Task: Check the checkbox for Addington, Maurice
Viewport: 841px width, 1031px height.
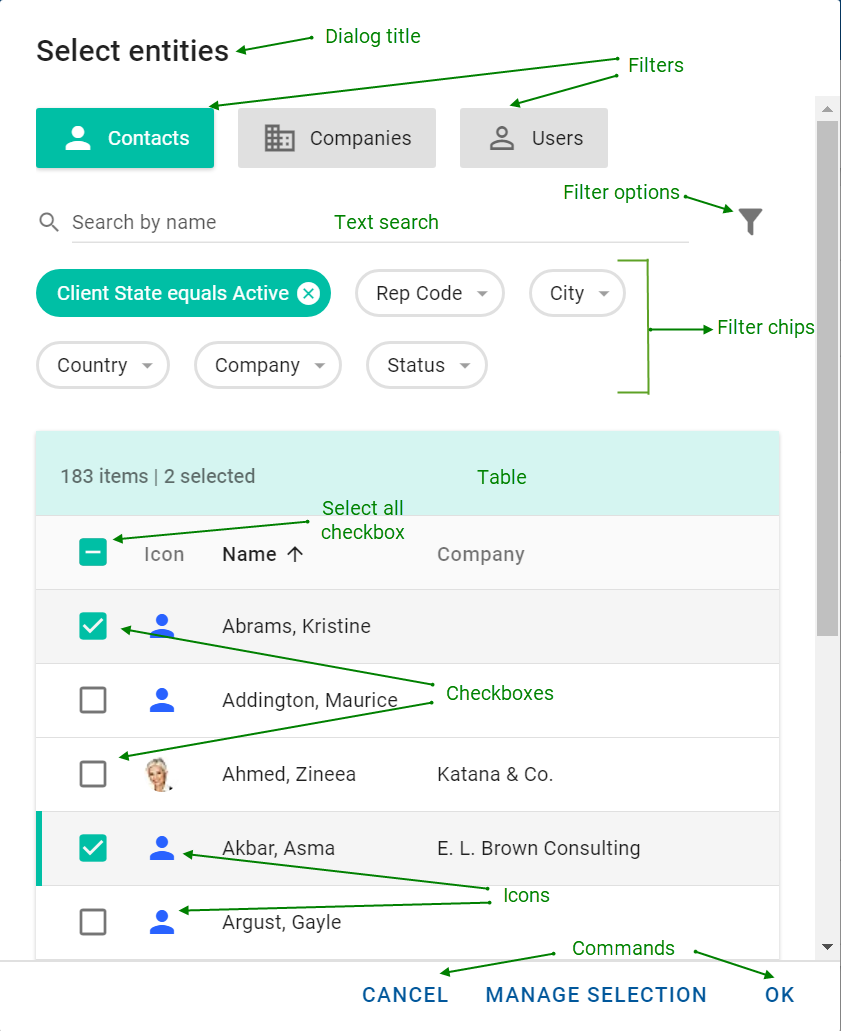Action: pos(93,700)
